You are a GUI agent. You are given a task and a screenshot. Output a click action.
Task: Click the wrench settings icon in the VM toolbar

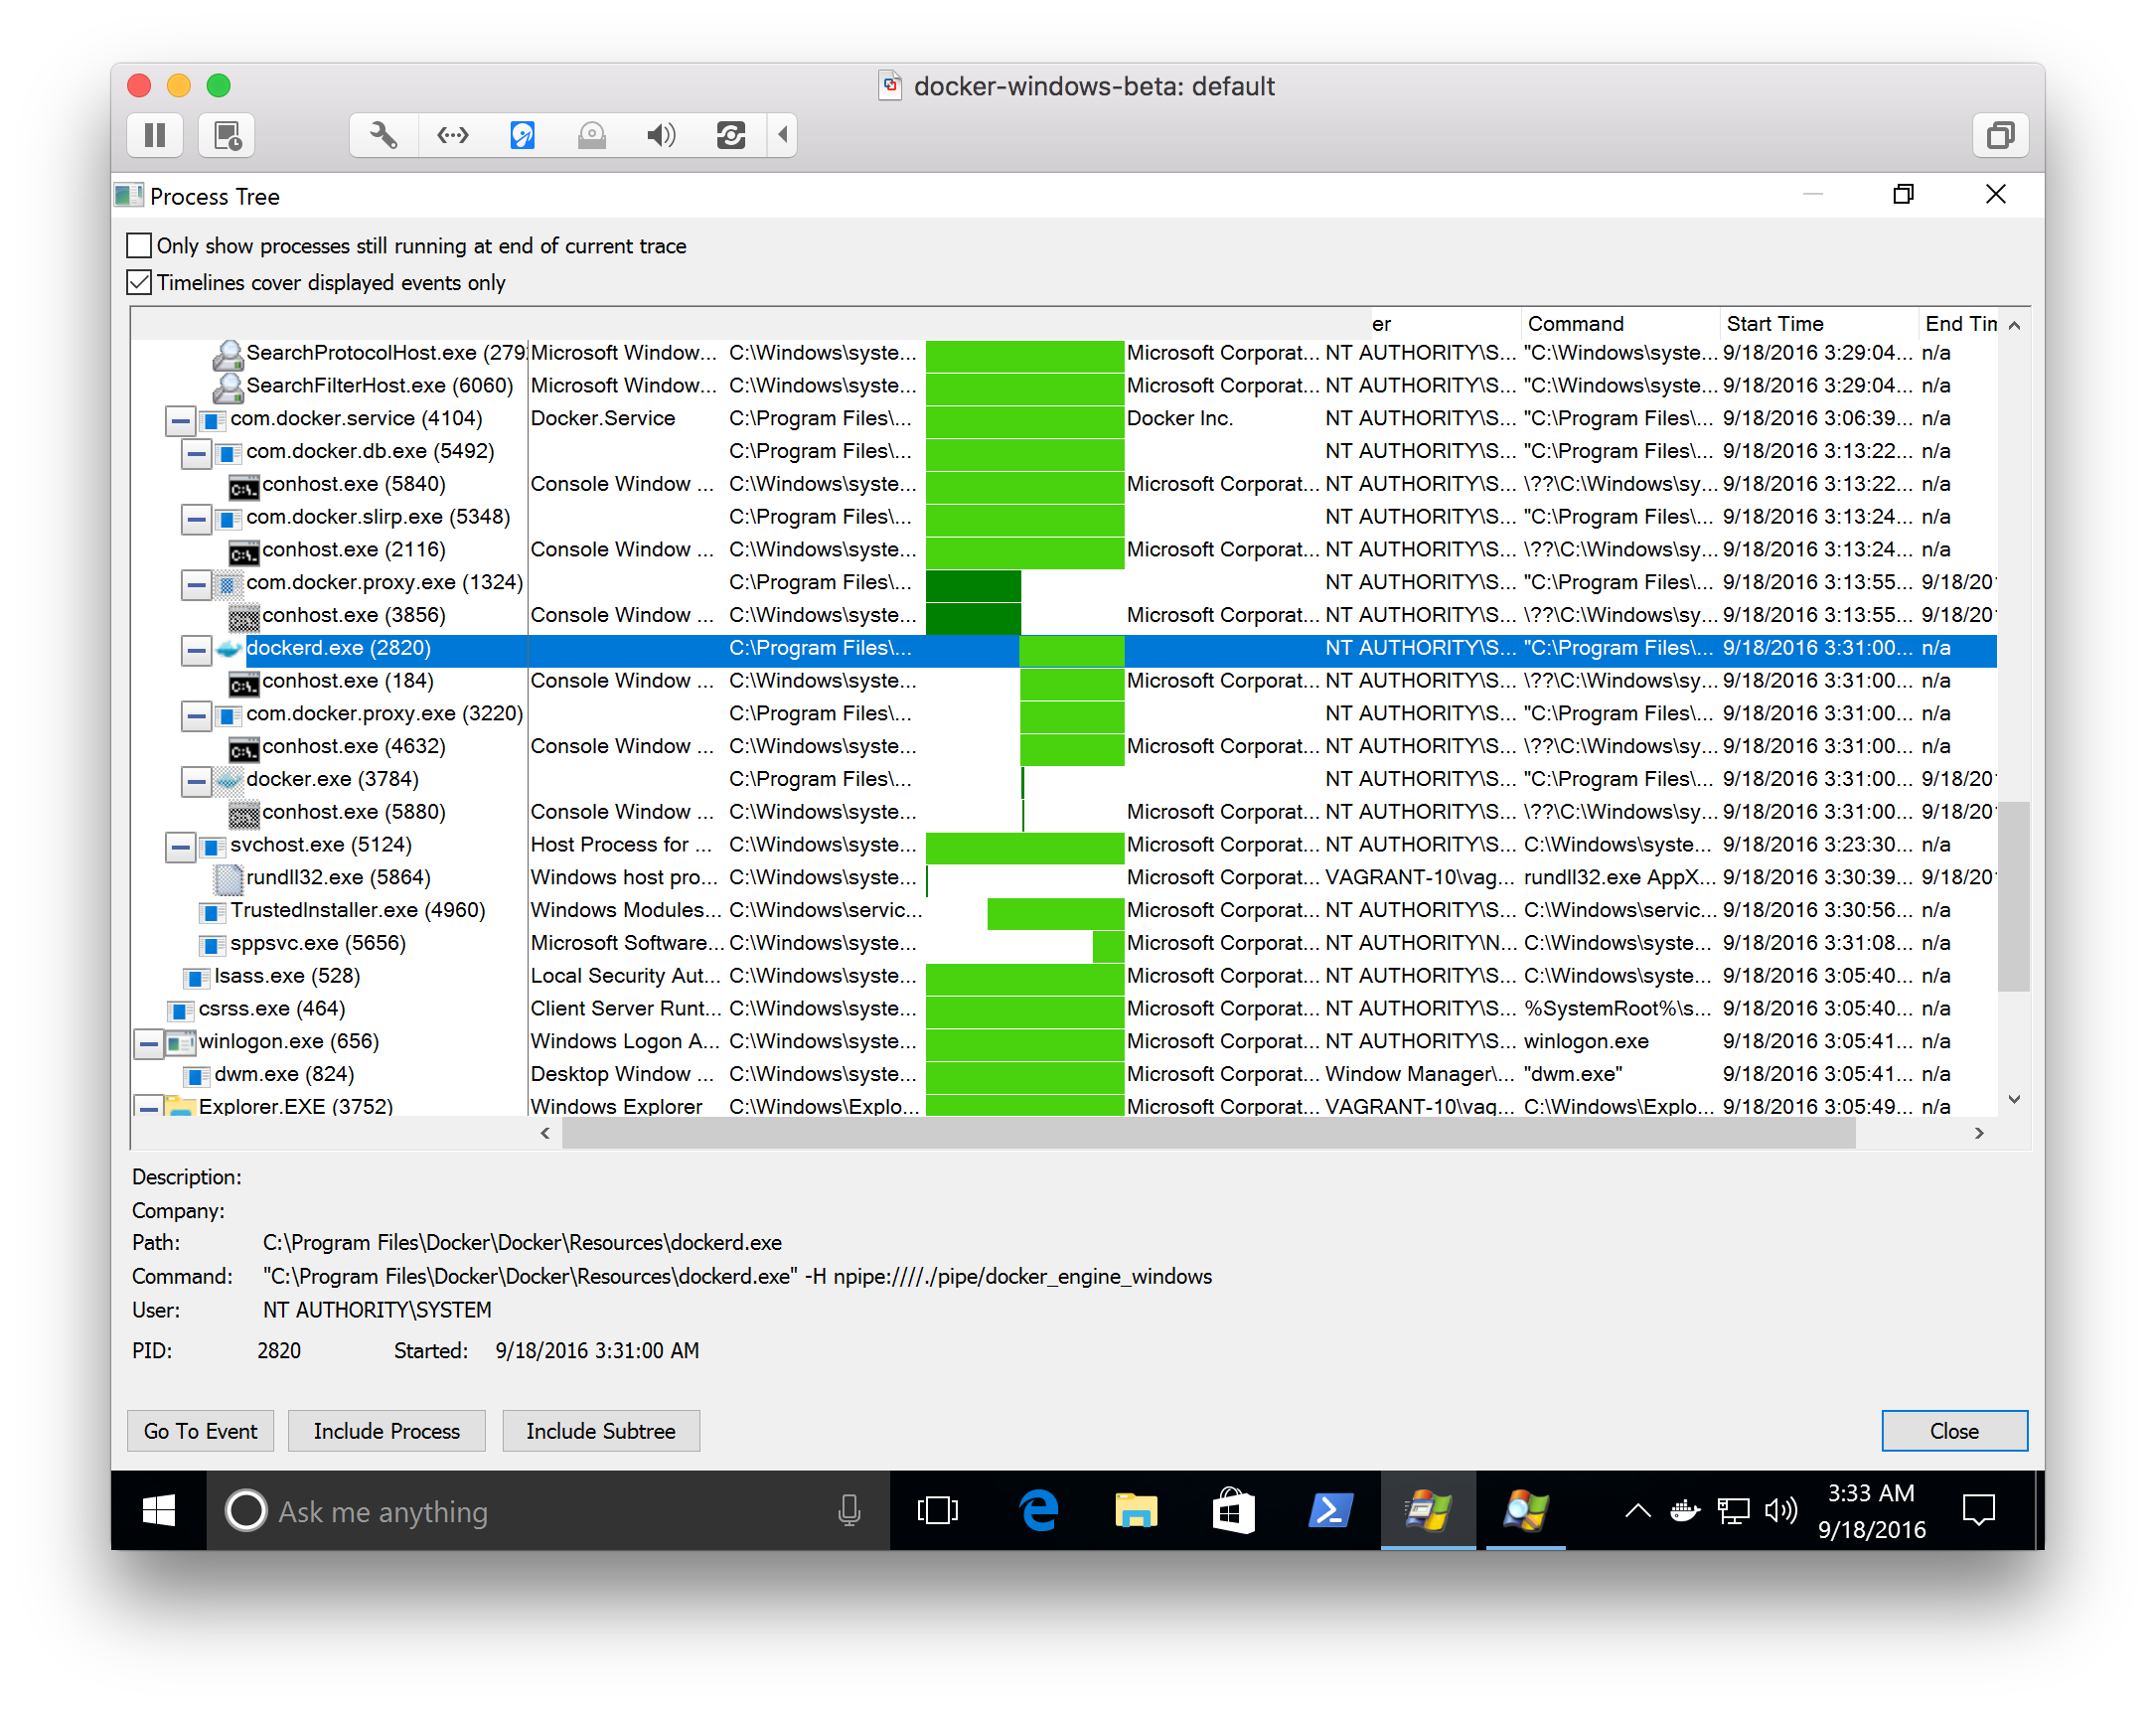[x=383, y=135]
